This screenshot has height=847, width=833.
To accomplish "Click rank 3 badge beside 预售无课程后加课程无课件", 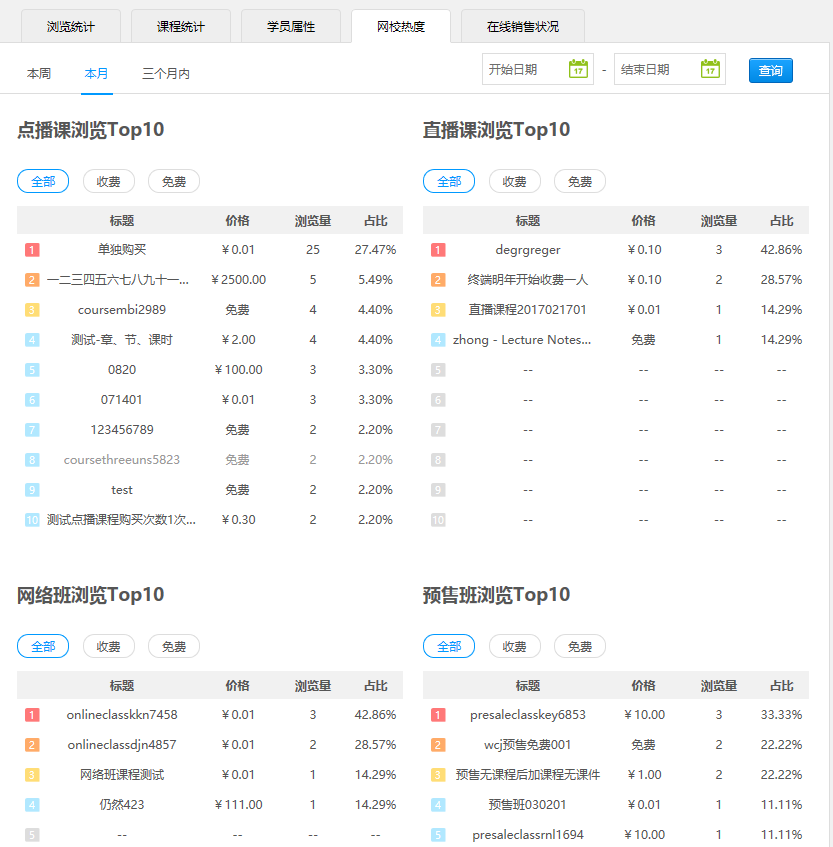I will click(x=438, y=775).
